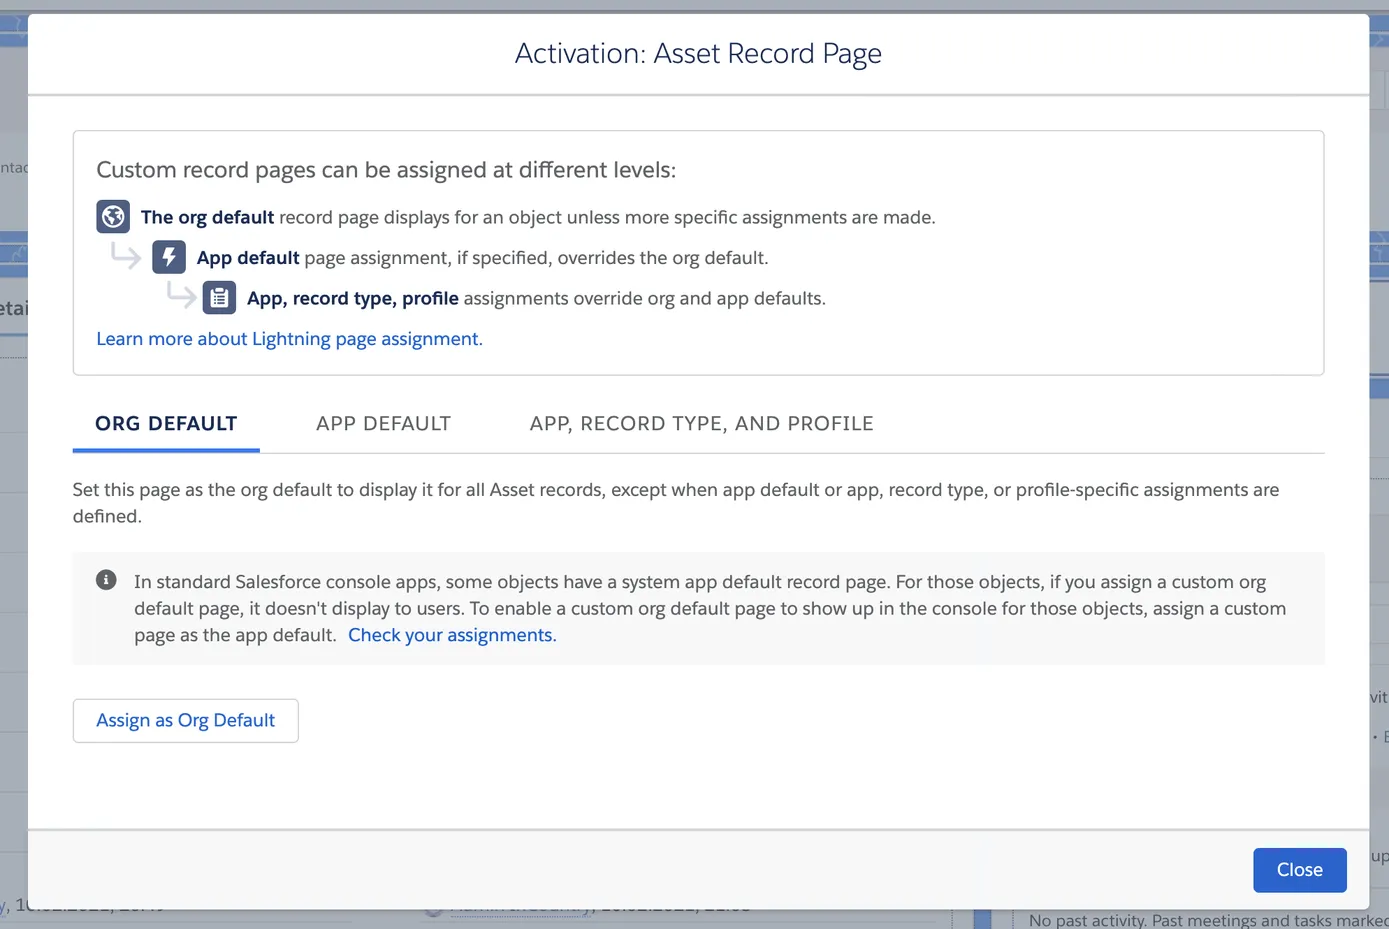Click the arrow connector beside the lightning icon
Image resolution: width=1389 pixels, height=929 pixels.
point(182,297)
